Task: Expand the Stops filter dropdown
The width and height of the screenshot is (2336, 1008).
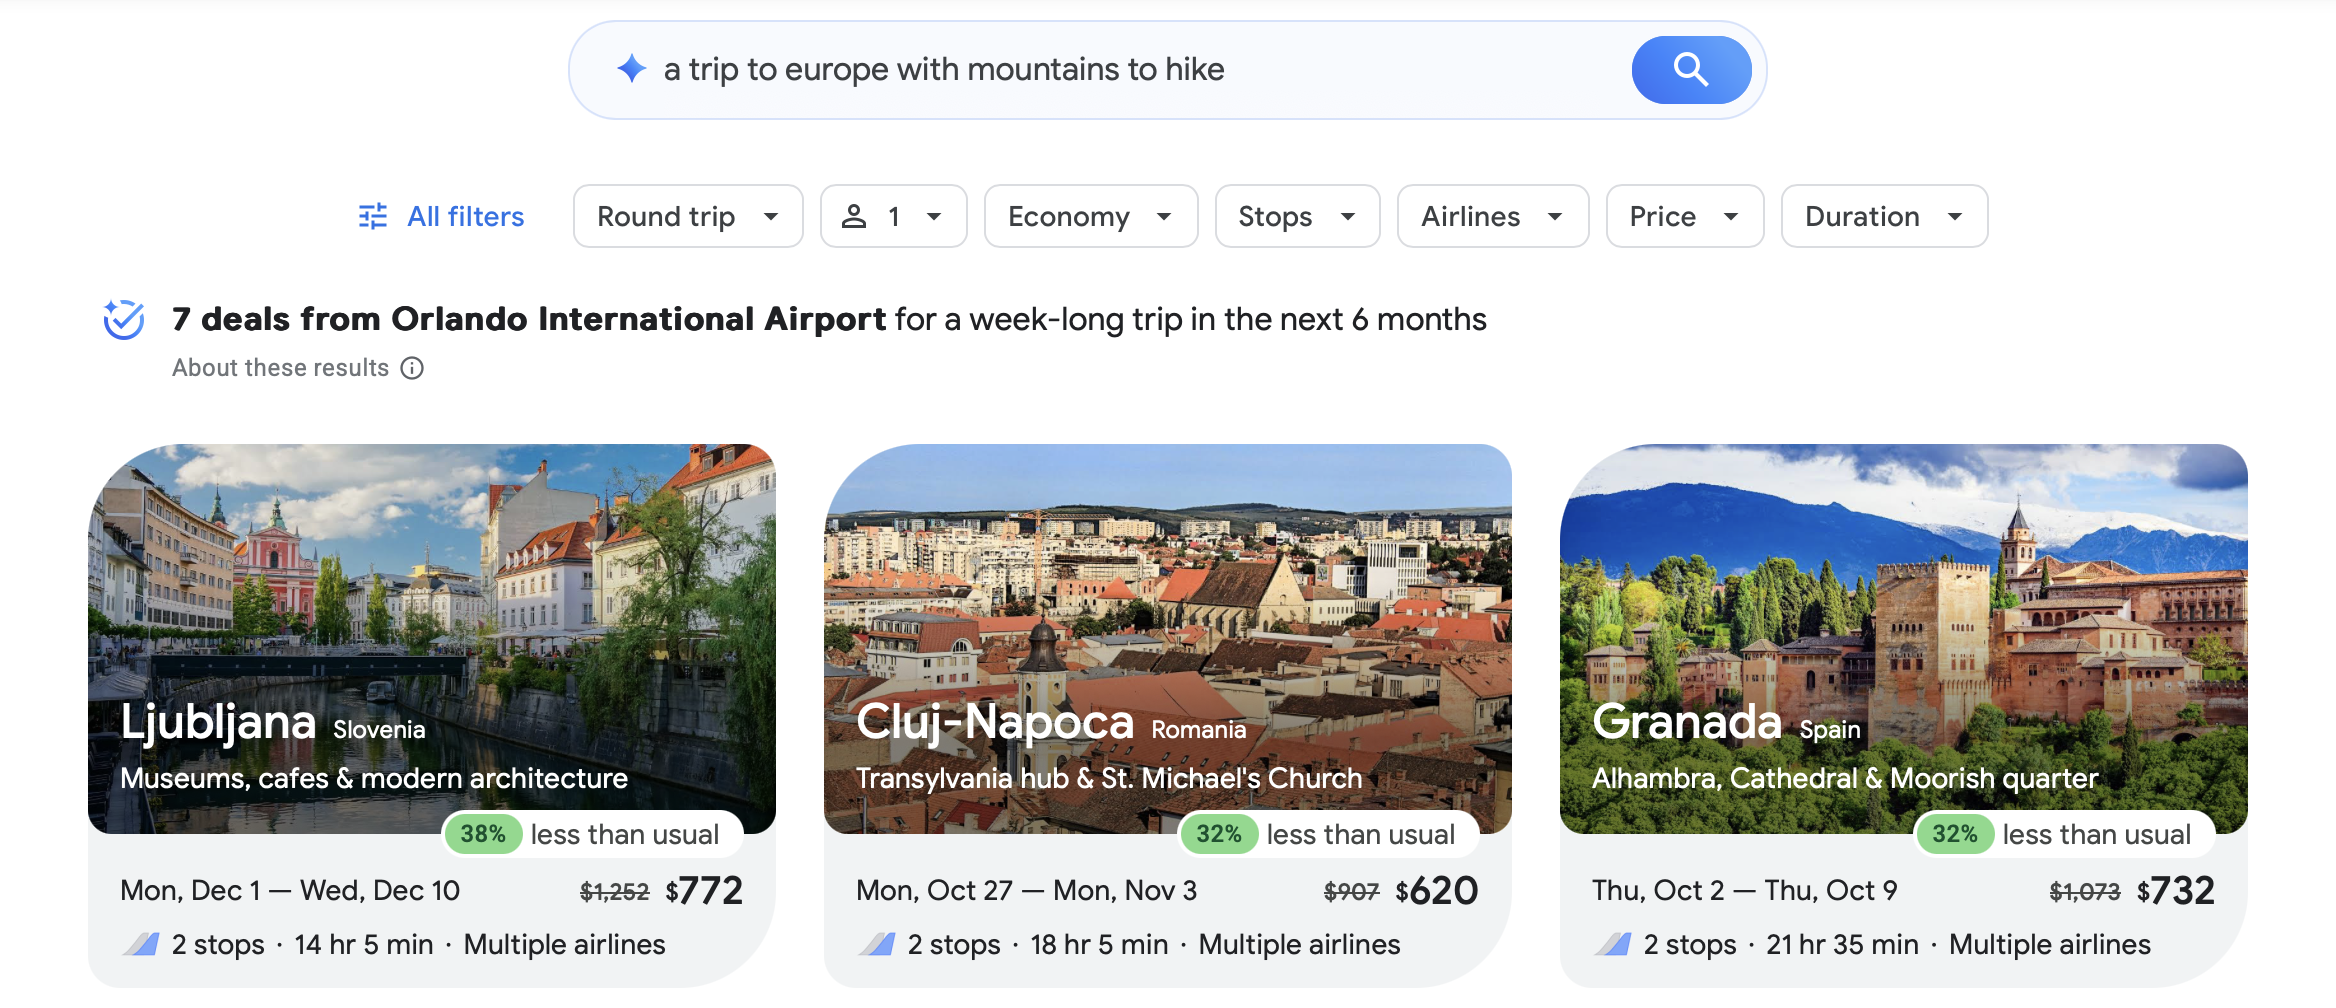Action: click(x=1296, y=216)
